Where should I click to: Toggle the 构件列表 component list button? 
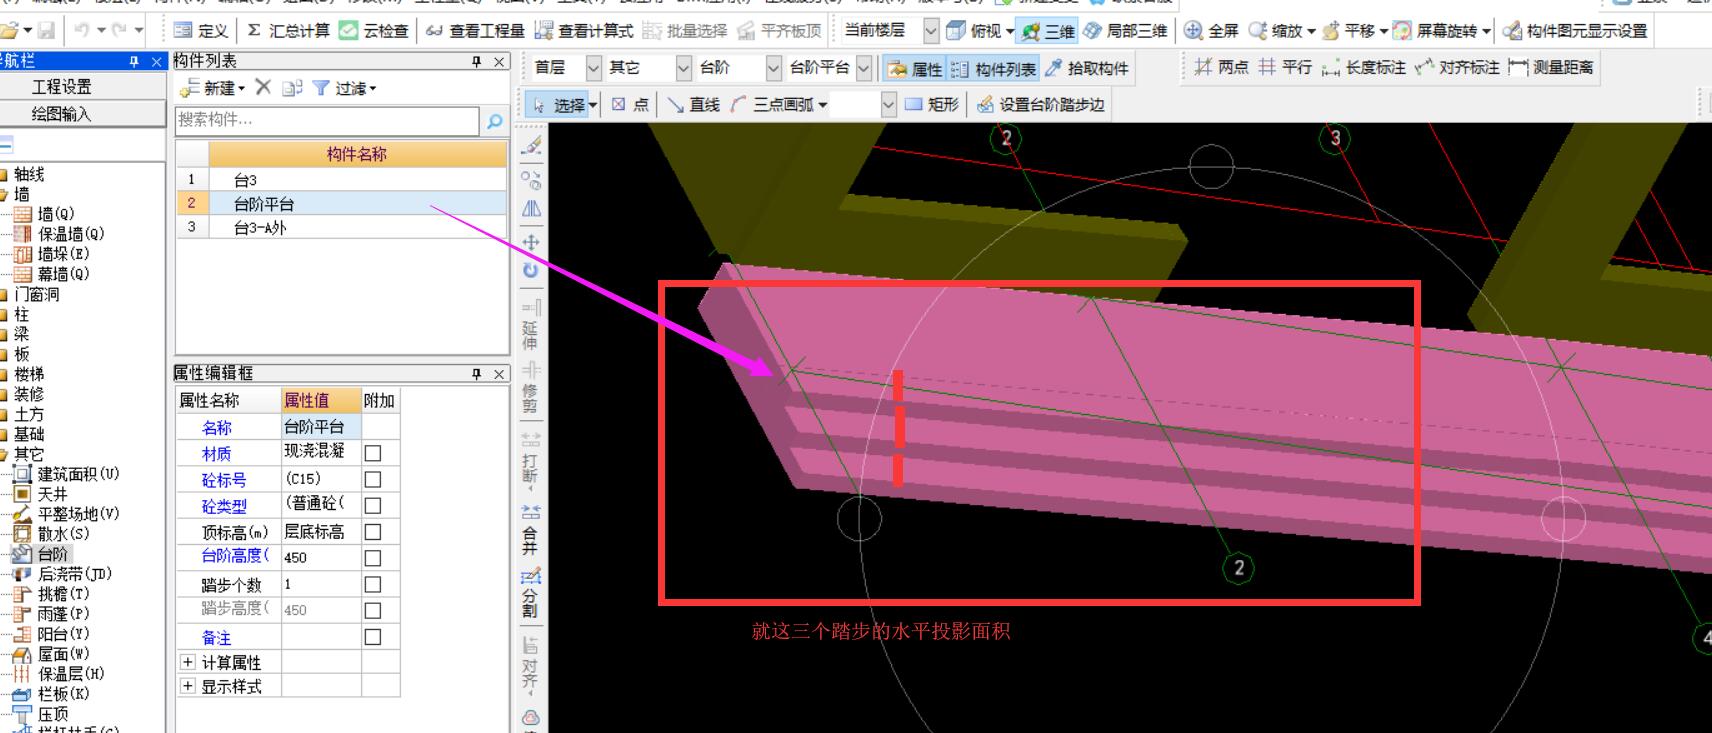coord(993,68)
